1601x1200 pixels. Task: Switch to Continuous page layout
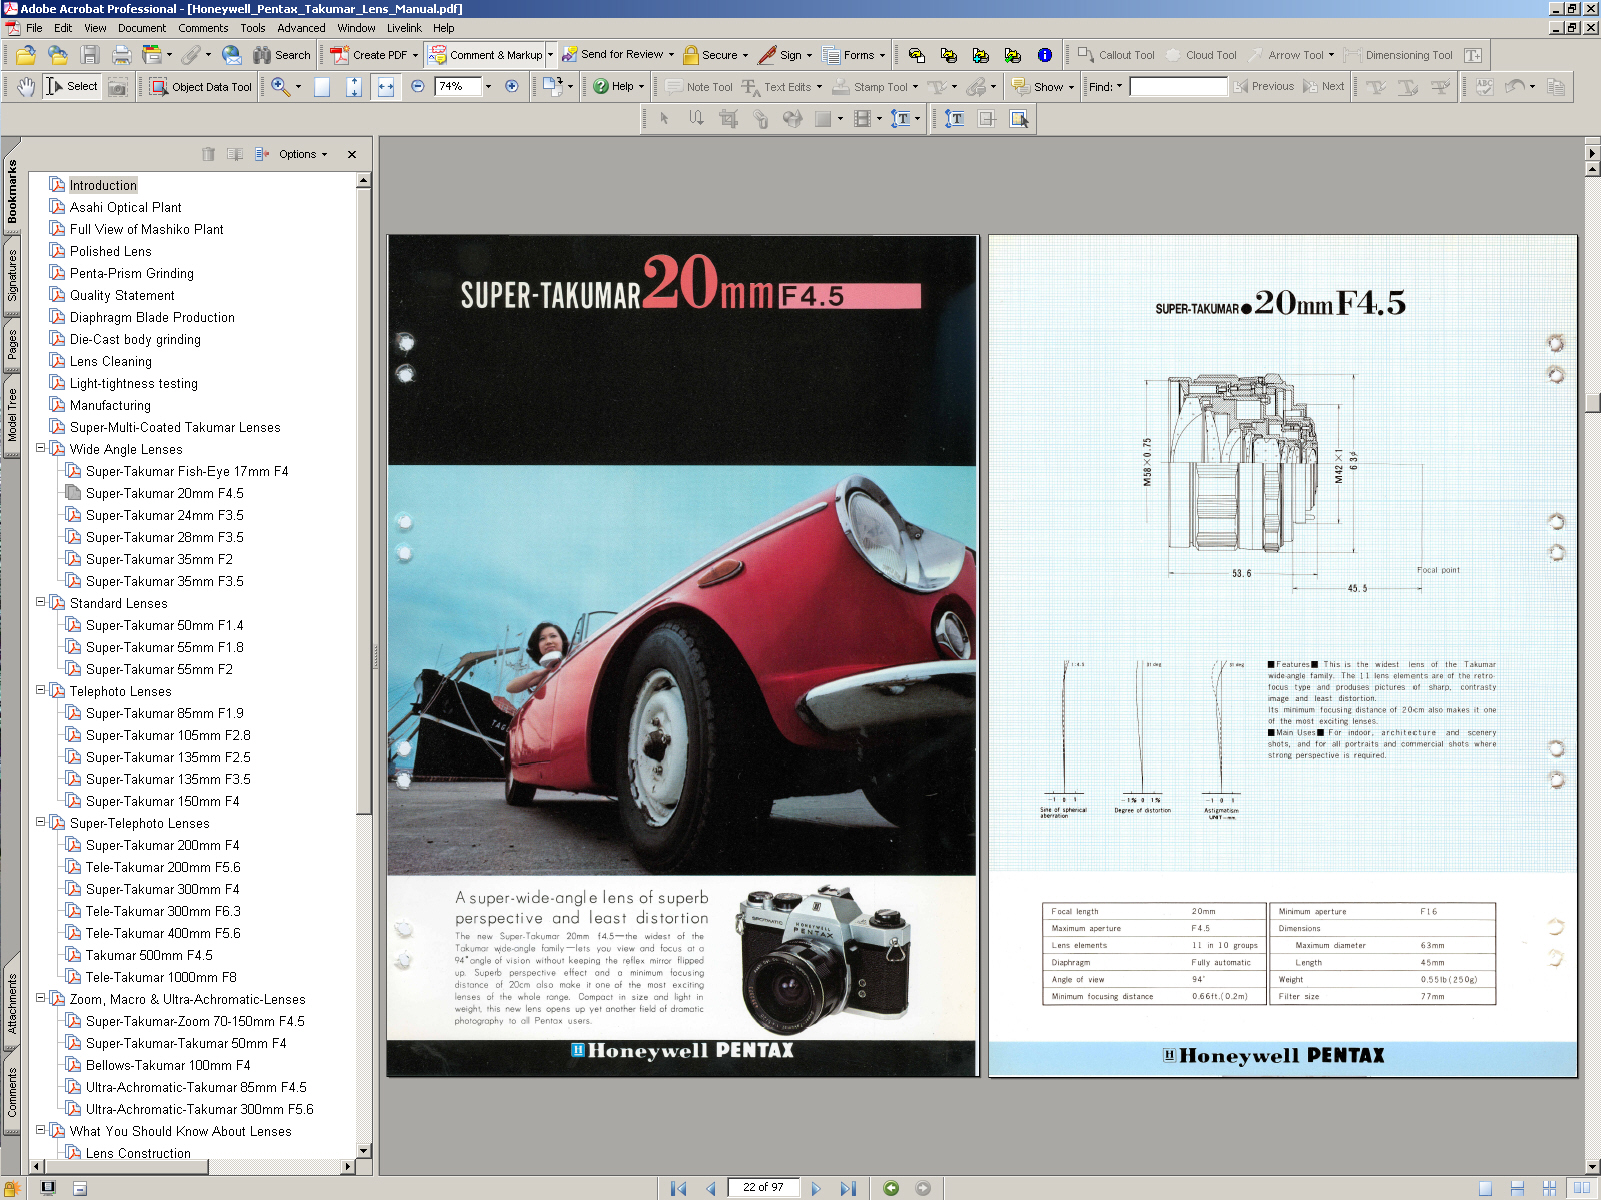[1517, 1188]
